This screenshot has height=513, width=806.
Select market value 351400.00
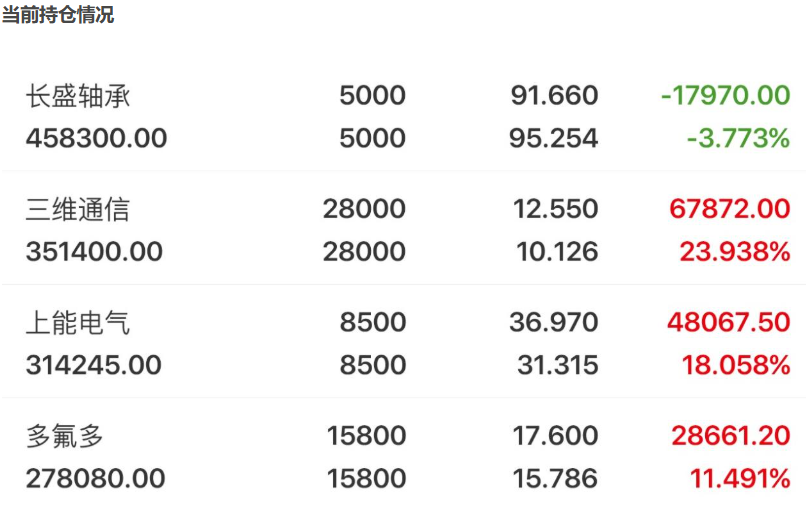click(x=95, y=252)
